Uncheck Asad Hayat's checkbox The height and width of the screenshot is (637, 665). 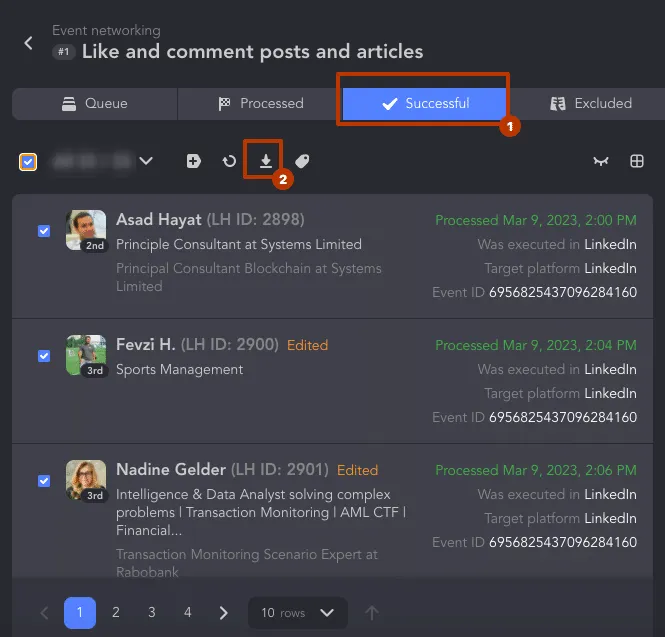[x=44, y=231]
